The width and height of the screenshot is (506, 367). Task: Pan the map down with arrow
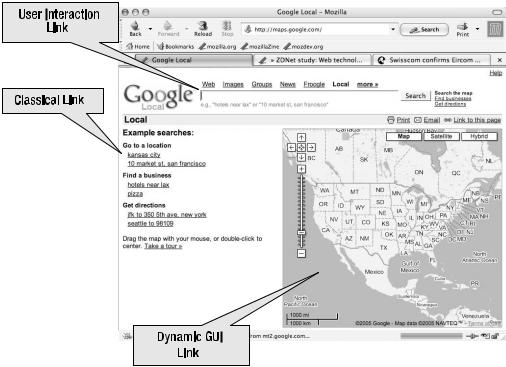(x=301, y=157)
